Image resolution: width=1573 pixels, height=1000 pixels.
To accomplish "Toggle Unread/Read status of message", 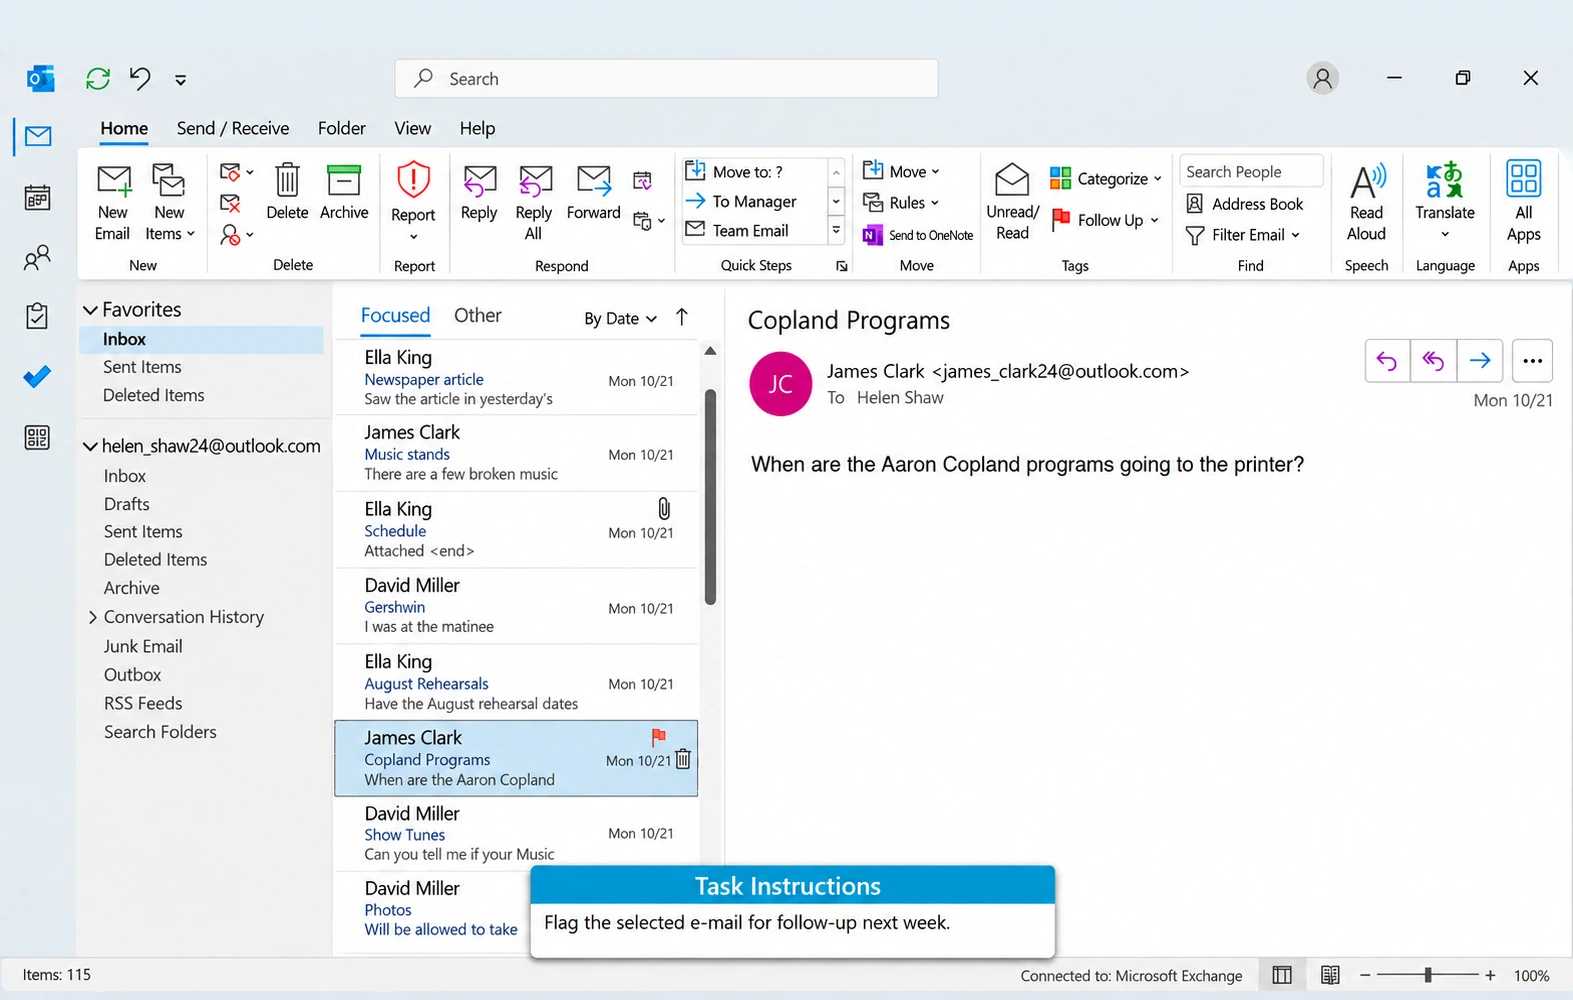I will click(x=1012, y=203).
